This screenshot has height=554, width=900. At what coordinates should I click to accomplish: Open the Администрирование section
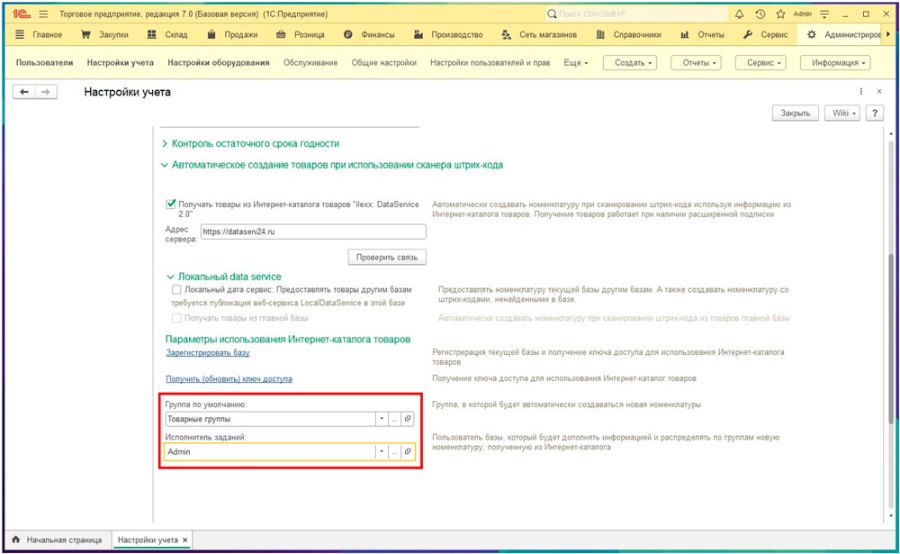coord(843,34)
